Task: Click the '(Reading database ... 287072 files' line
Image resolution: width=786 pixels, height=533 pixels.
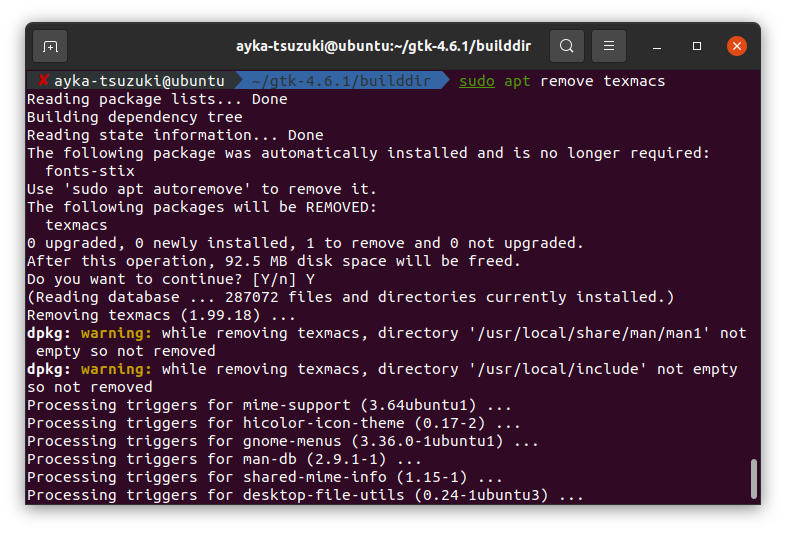Action: [350, 297]
